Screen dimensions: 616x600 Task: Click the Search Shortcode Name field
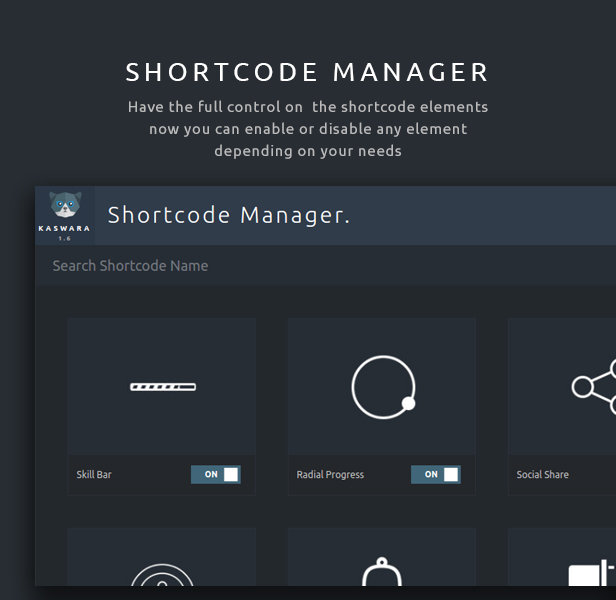(325, 266)
